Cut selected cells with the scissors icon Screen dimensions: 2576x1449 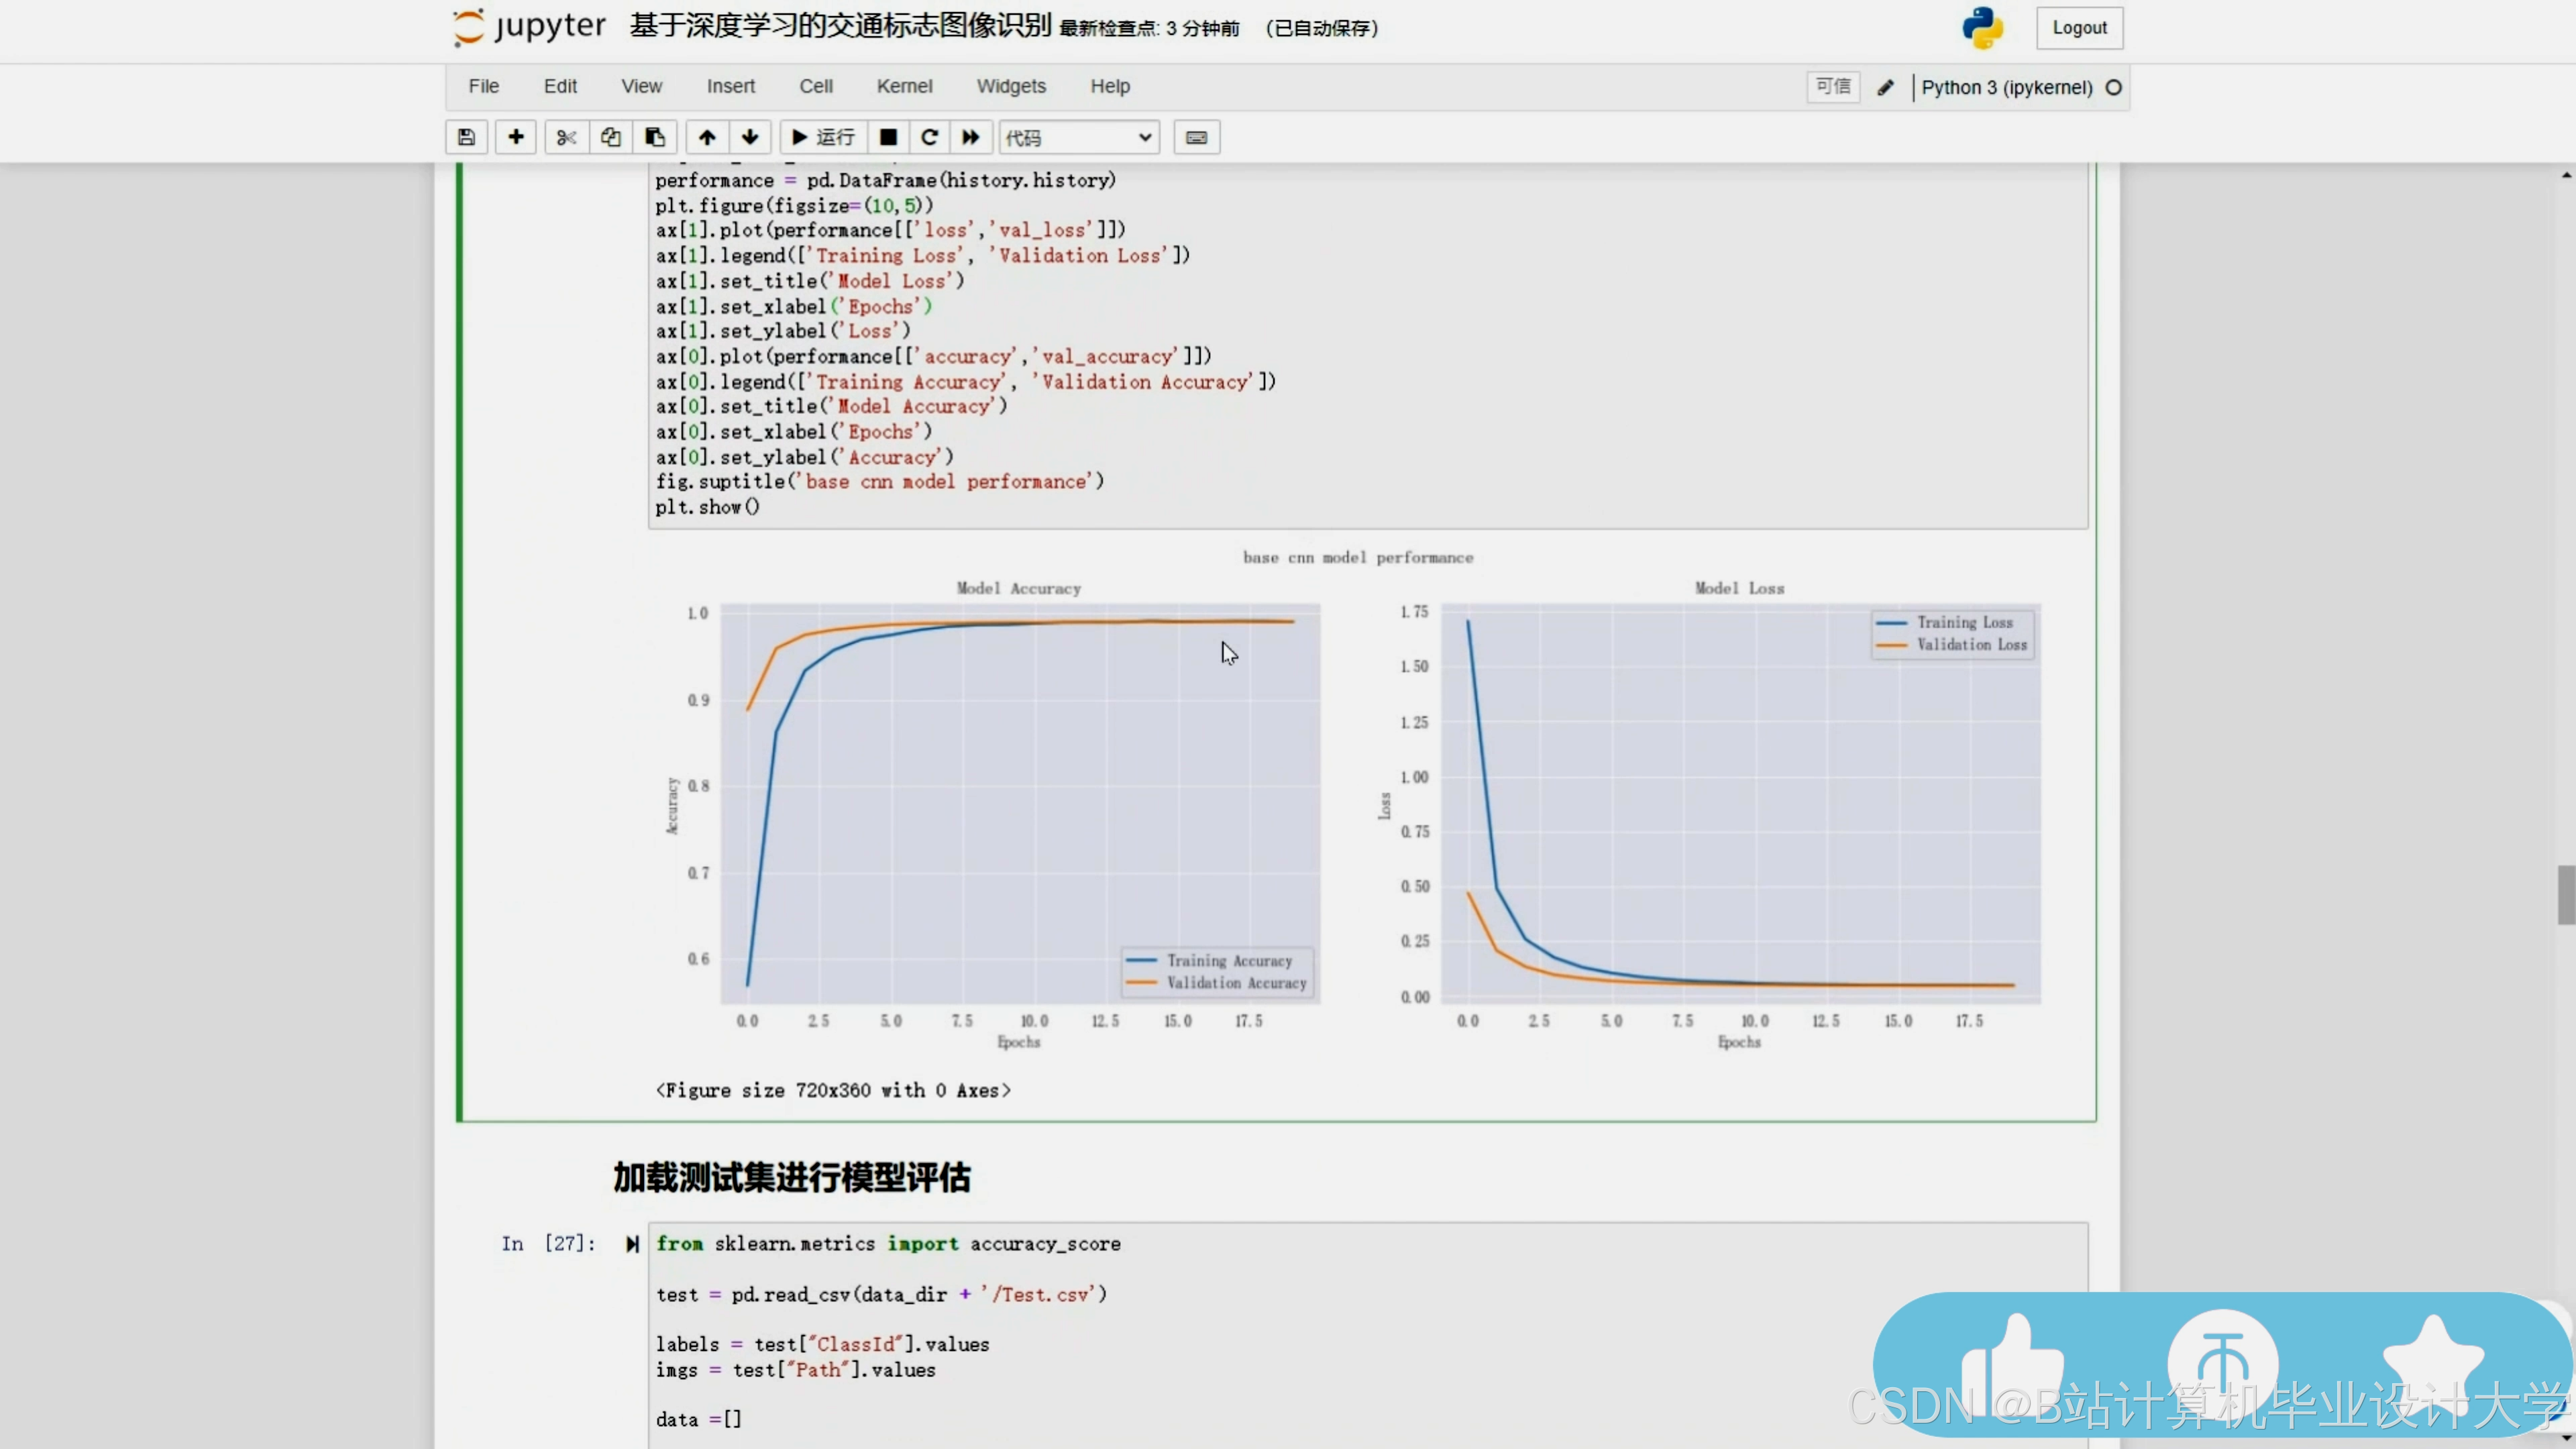tap(566, 137)
